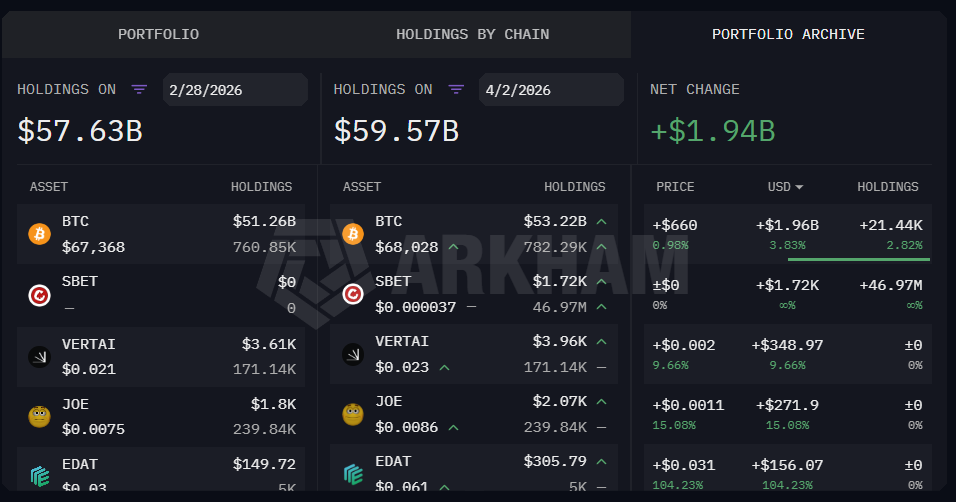Click the VERTAI token icon in right list
Screen dimensions: 956x502
coord(353,355)
